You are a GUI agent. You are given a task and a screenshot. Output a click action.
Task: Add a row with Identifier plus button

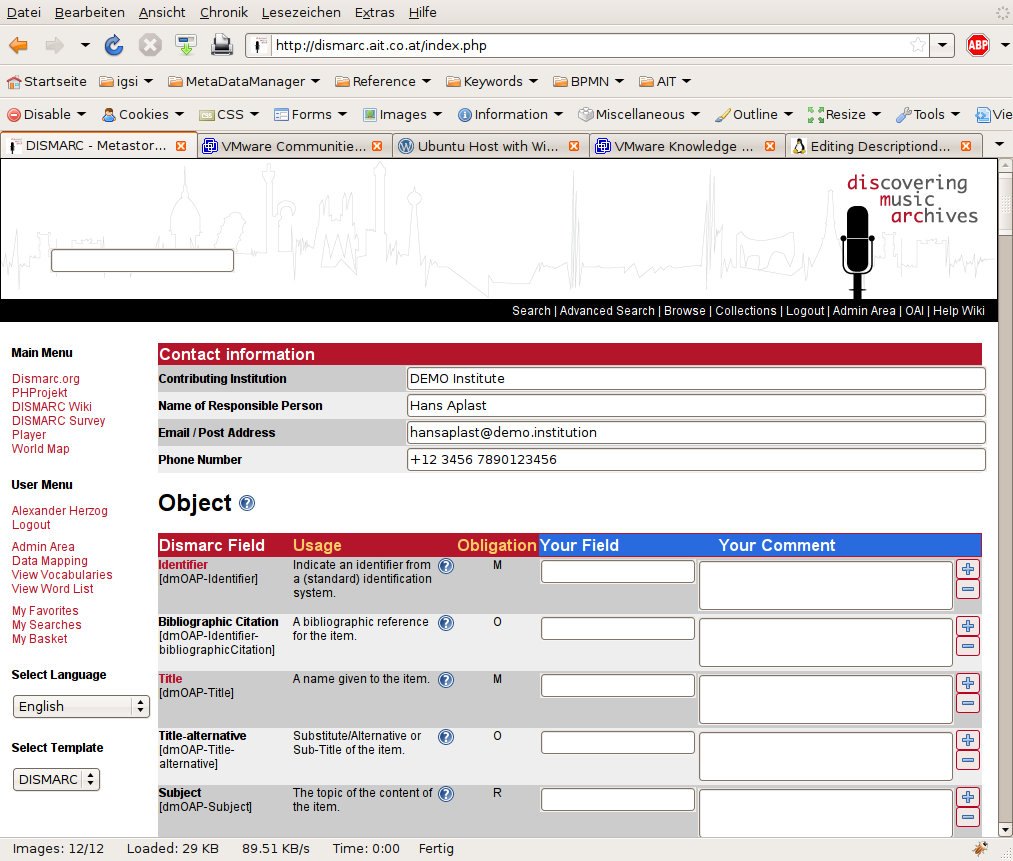[968, 569]
